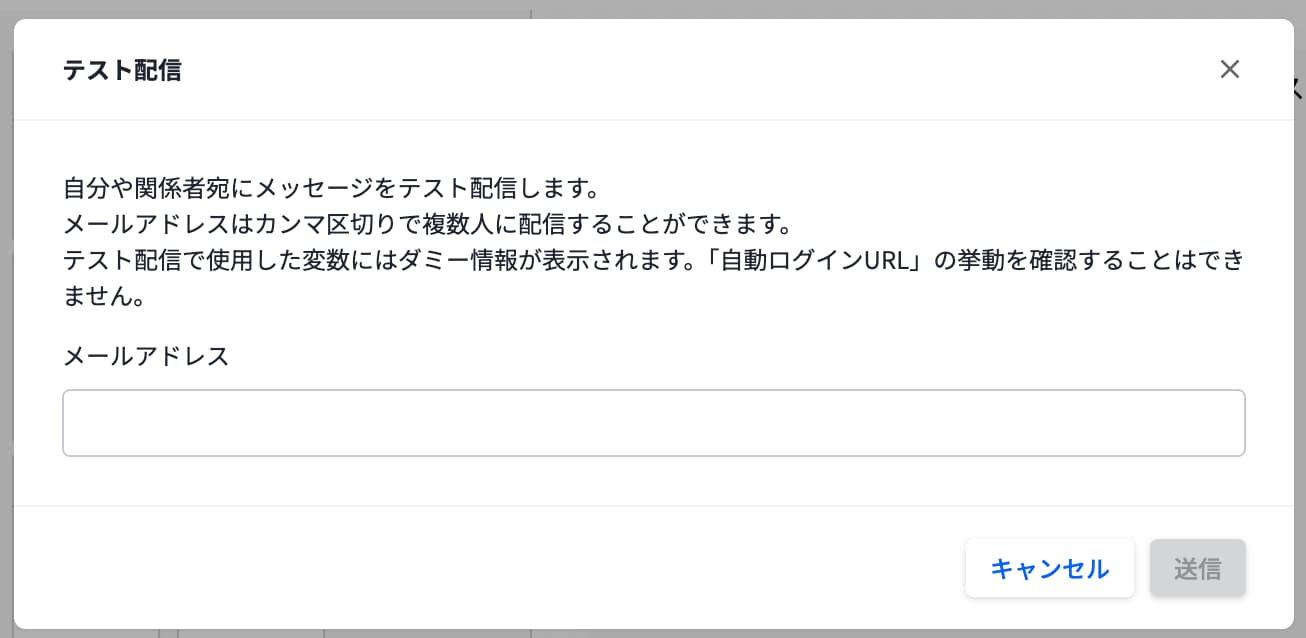Image resolution: width=1306 pixels, height=638 pixels.
Task: Dismiss the modal using the X icon
Action: pyautogui.click(x=1229, y=69)
